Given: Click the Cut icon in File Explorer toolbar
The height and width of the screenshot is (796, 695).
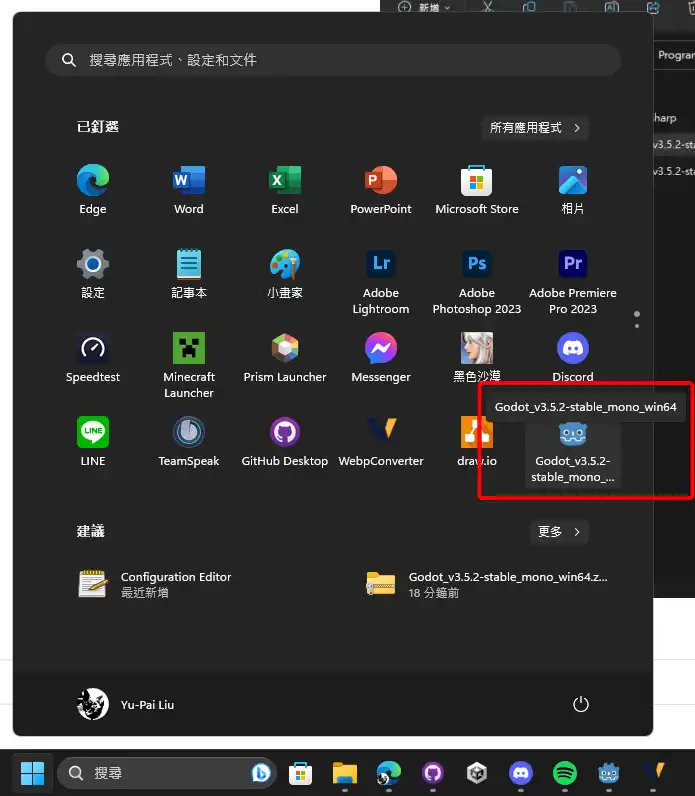Looking at the screenshot, I should click(488, 6).
